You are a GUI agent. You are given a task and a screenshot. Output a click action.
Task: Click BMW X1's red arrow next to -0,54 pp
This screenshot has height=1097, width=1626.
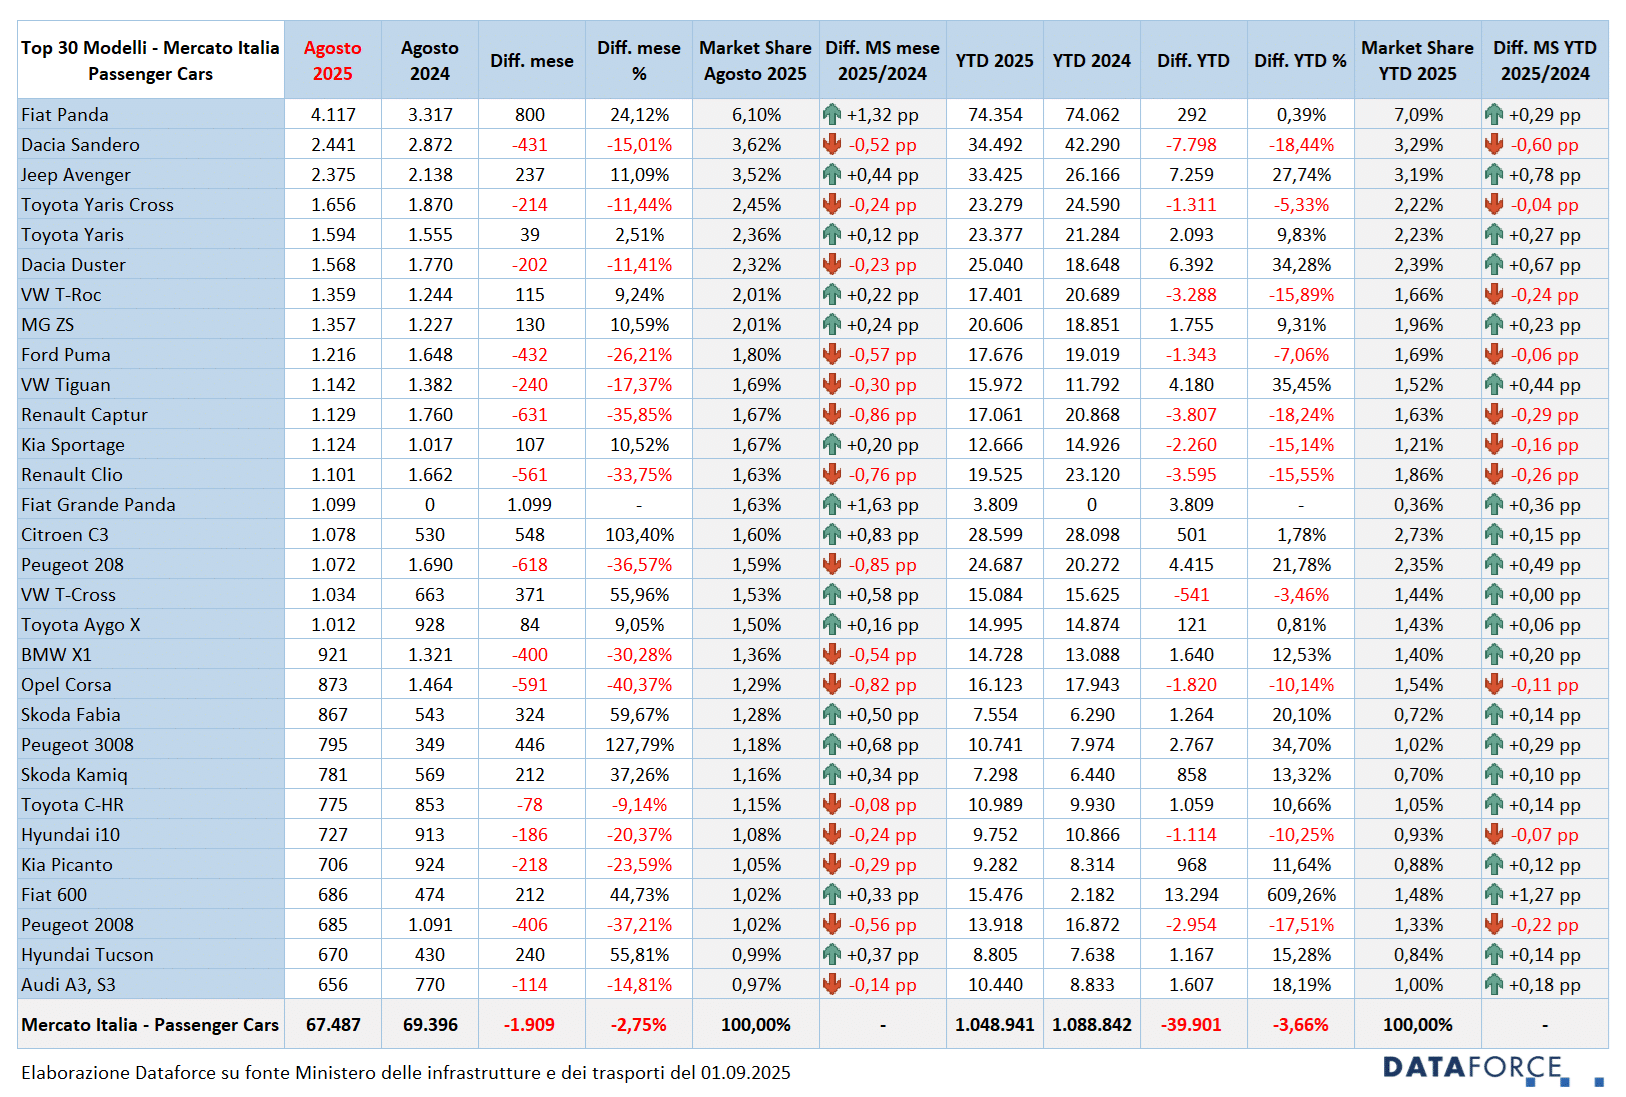pyautogui.click(x=832, y=654)
